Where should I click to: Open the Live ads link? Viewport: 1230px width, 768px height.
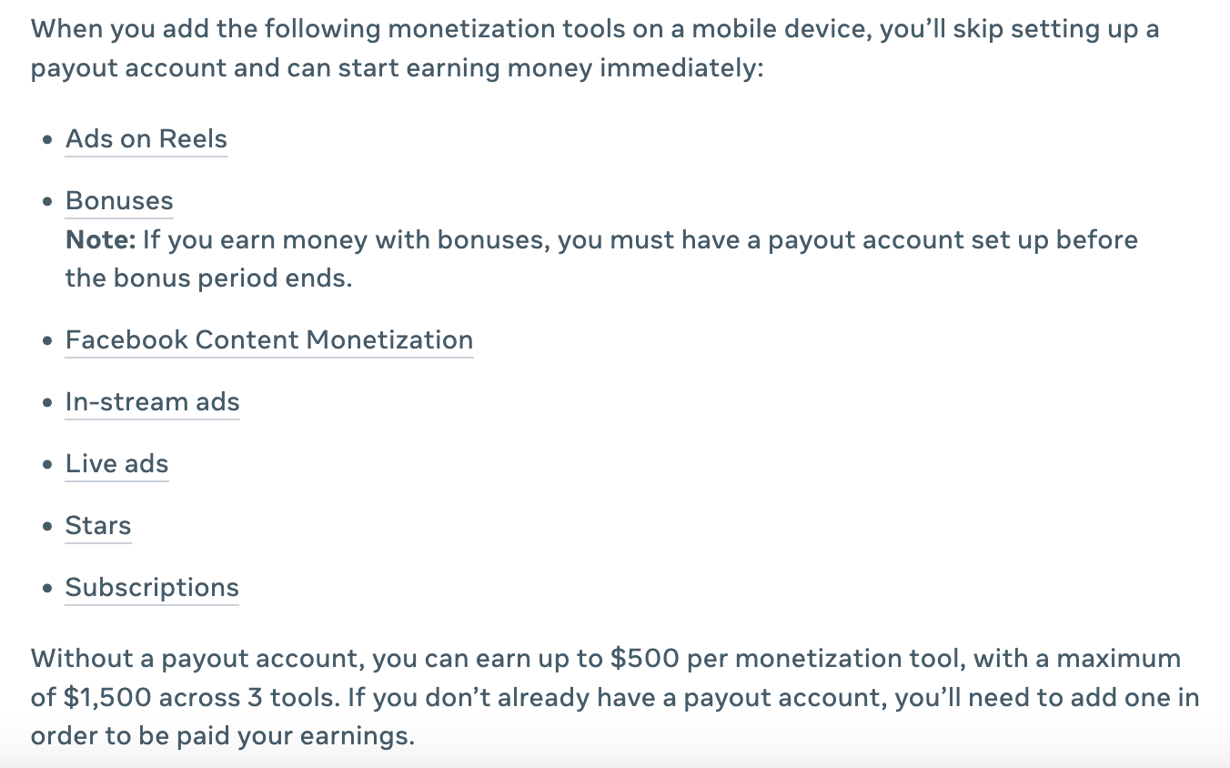[x=117, y=464]
